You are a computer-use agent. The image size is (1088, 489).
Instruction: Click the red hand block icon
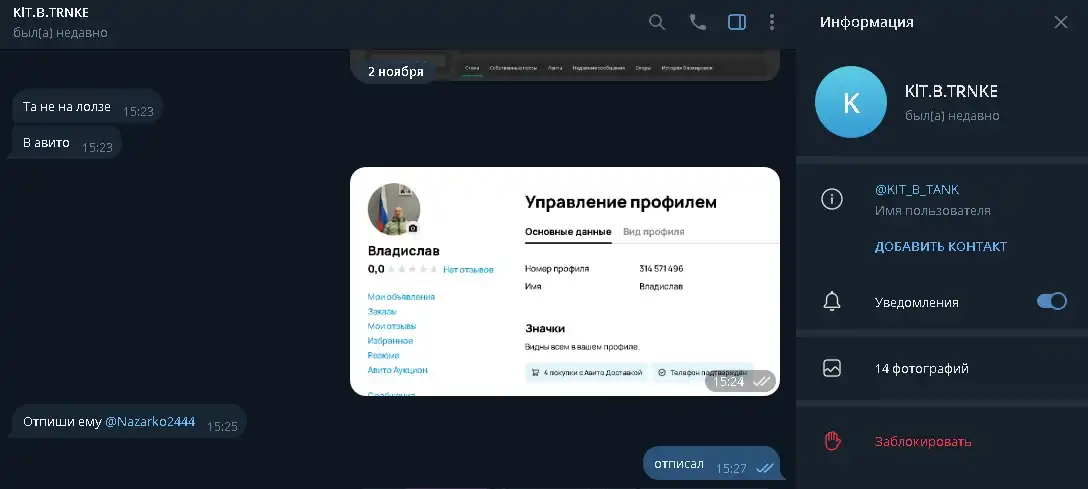[x=832, y=441]
